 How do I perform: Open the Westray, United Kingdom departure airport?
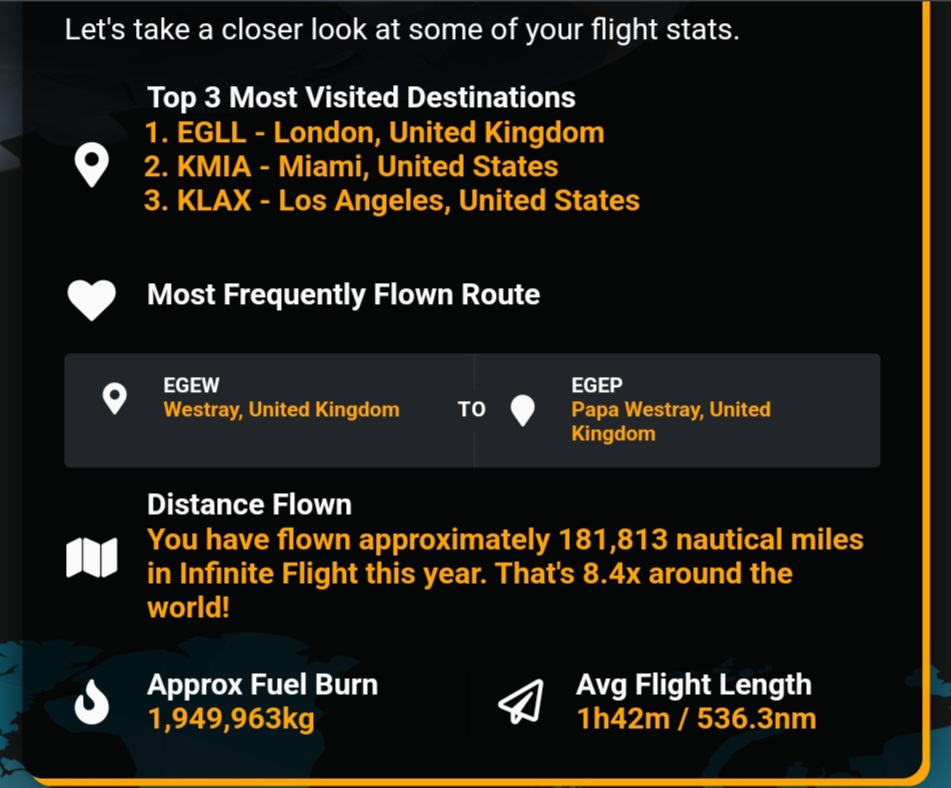tap(281, 409)
